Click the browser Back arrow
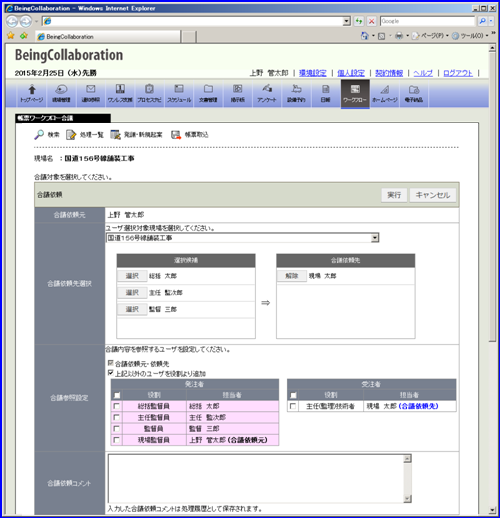Screen dimensions: 500x518 point(12,21)
